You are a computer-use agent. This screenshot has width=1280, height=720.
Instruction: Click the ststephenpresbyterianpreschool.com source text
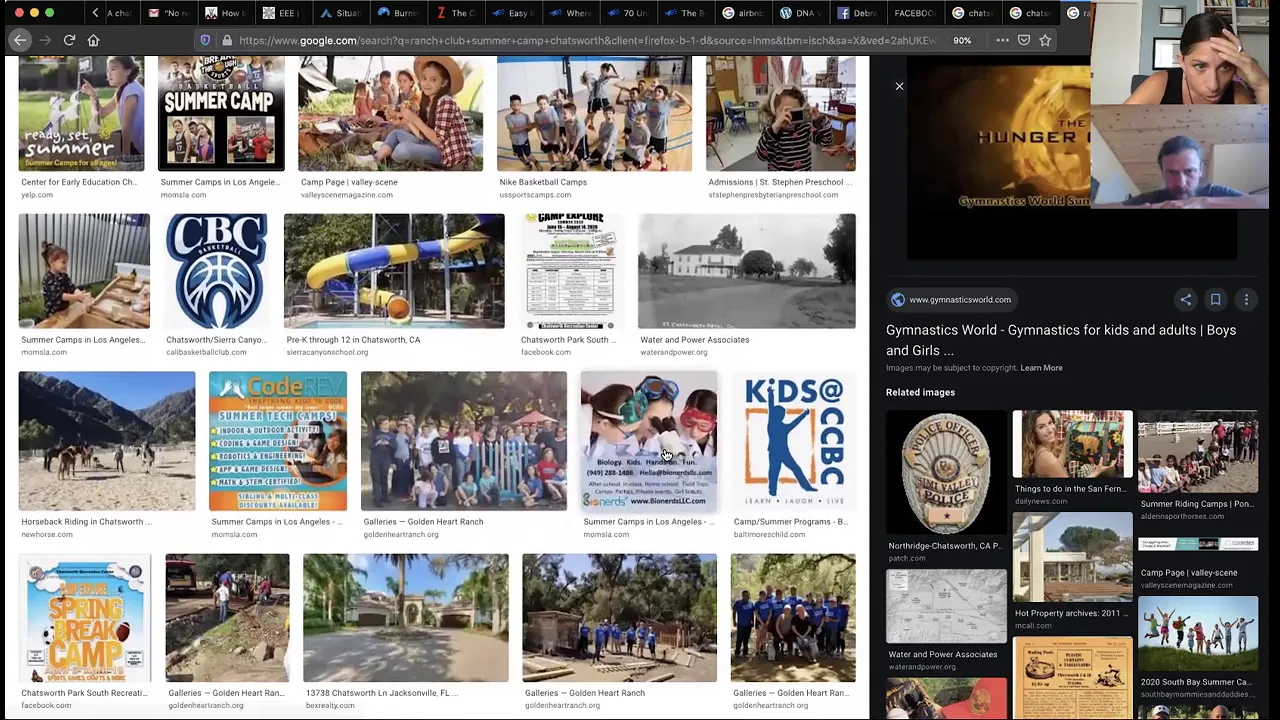773,195
